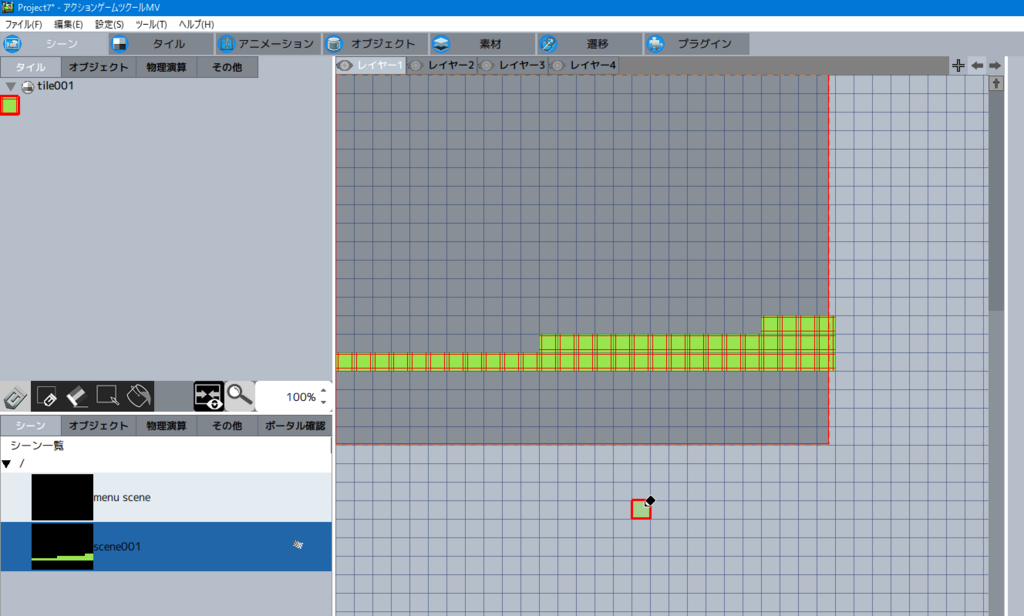1024x616 pixels.
Task: Click the menu scene black thumbnail
Action: pos(62,497)
